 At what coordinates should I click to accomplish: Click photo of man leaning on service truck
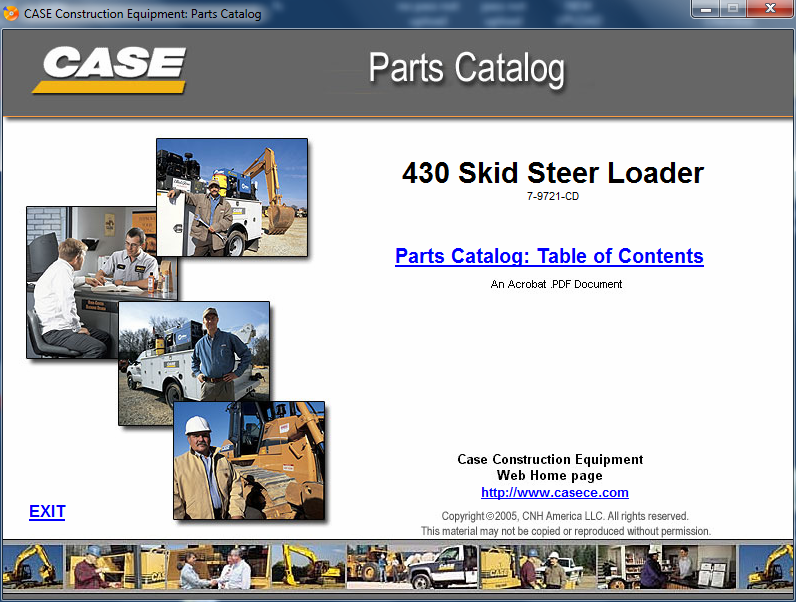(232, 197)
